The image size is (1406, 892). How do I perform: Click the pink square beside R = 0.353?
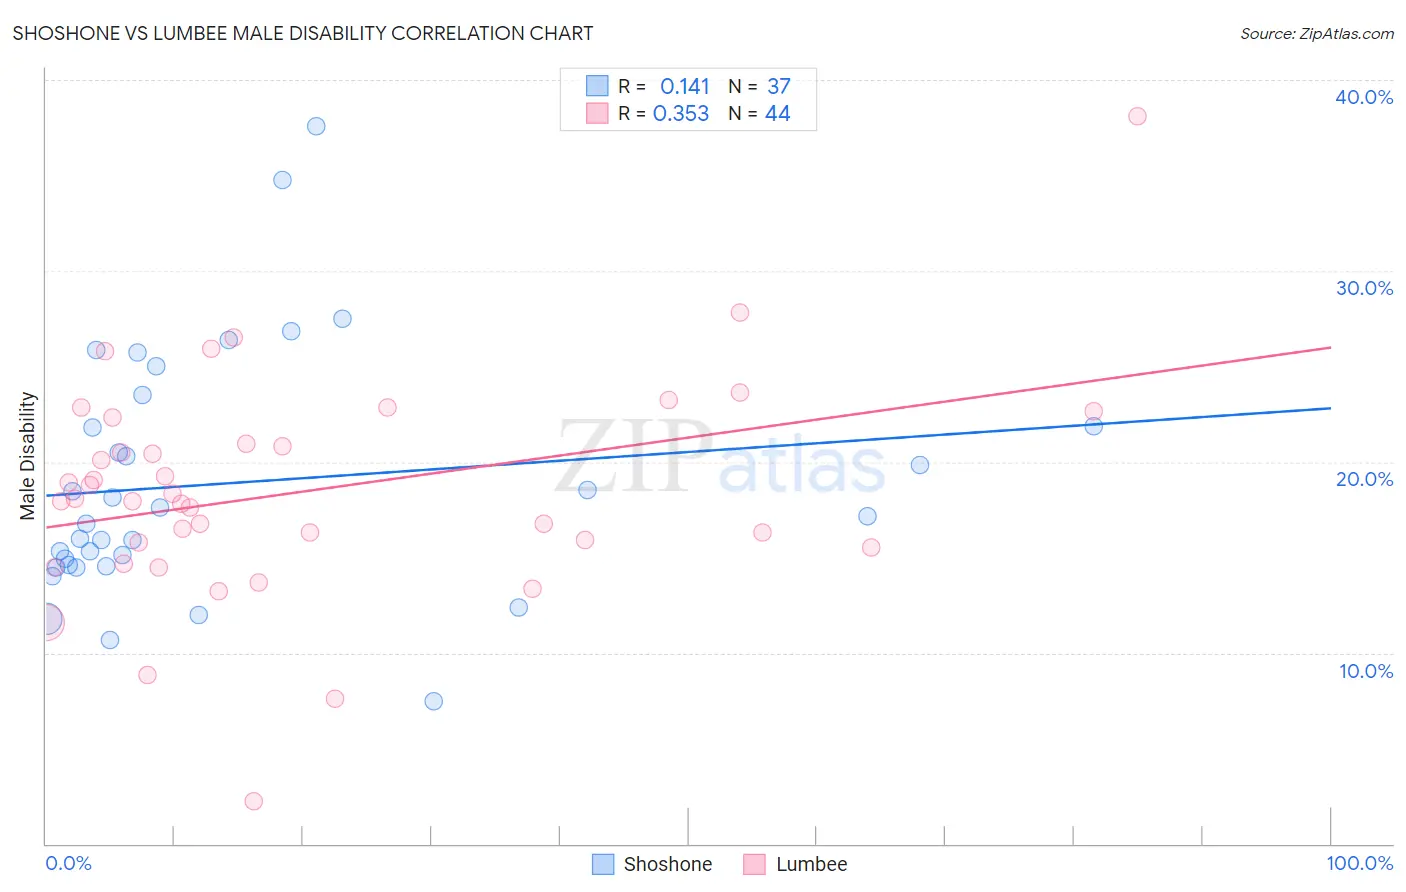tap(597, 113)
